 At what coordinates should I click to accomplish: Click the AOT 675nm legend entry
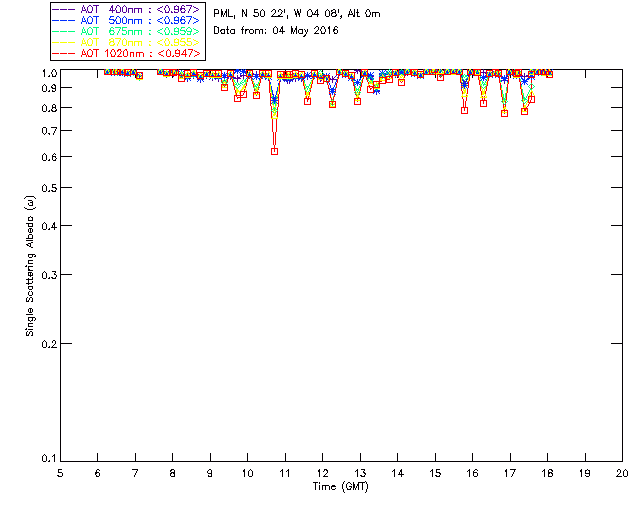(x=126, y=31)
